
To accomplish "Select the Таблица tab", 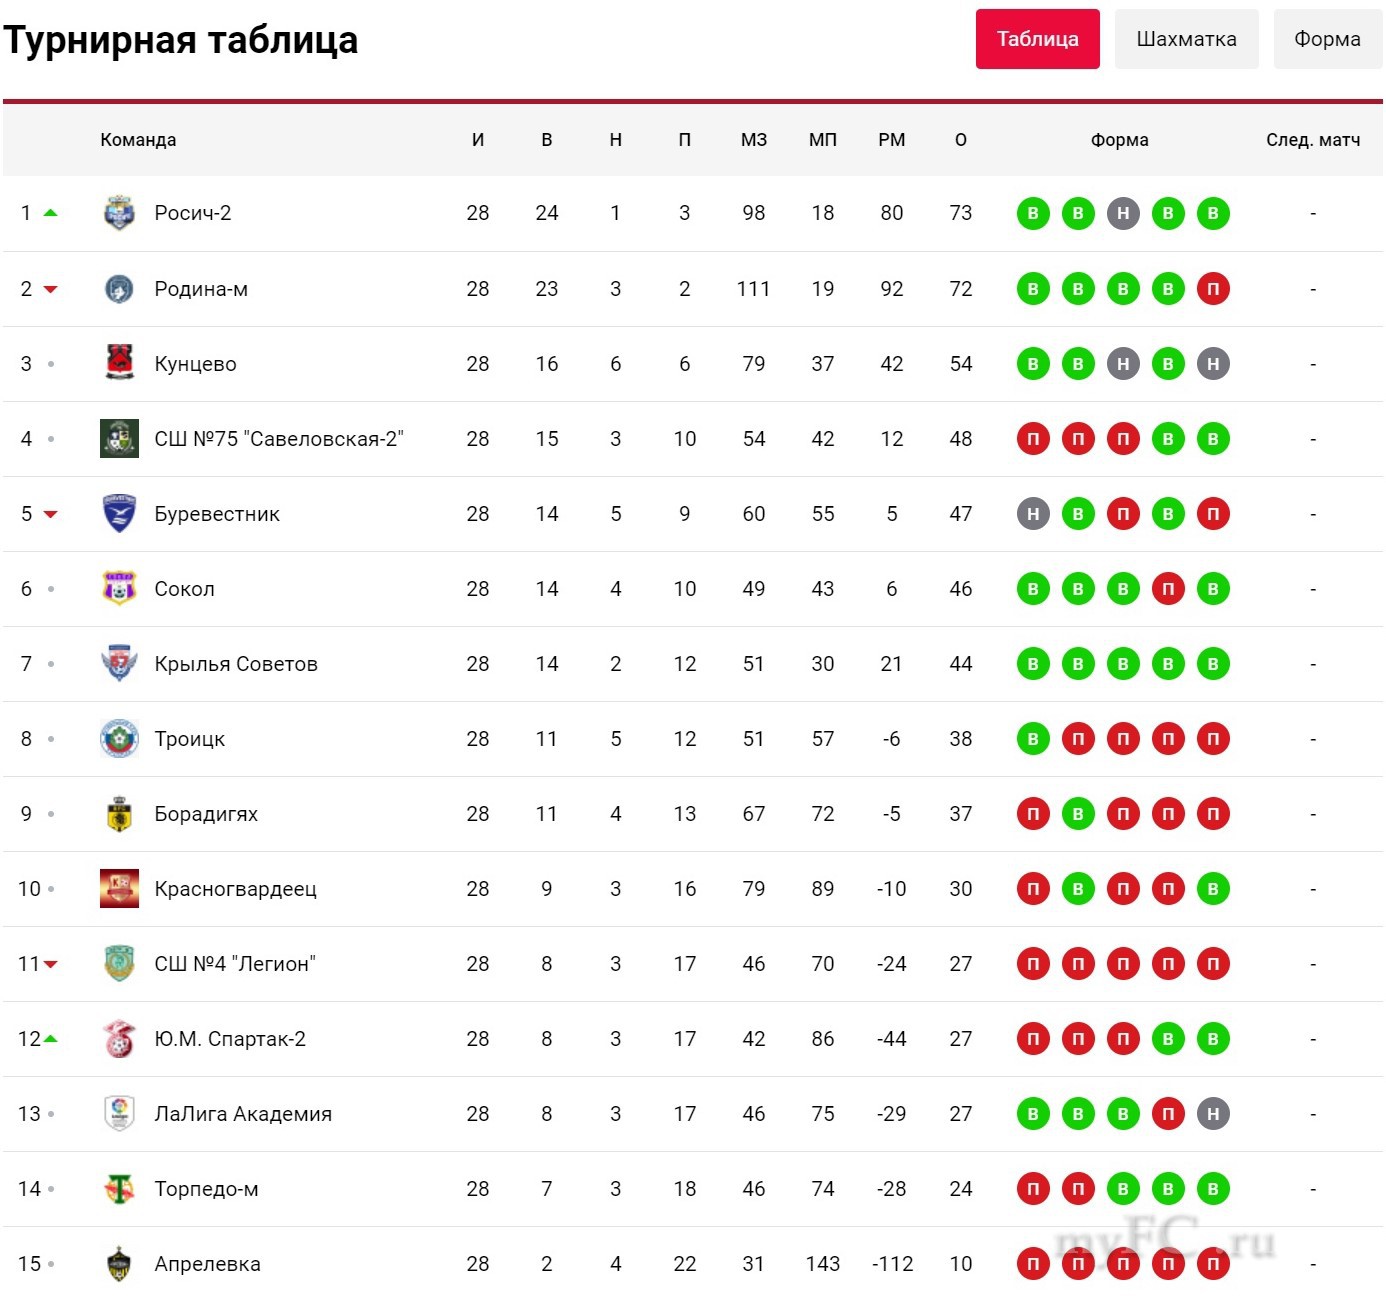I will 1037,39.
